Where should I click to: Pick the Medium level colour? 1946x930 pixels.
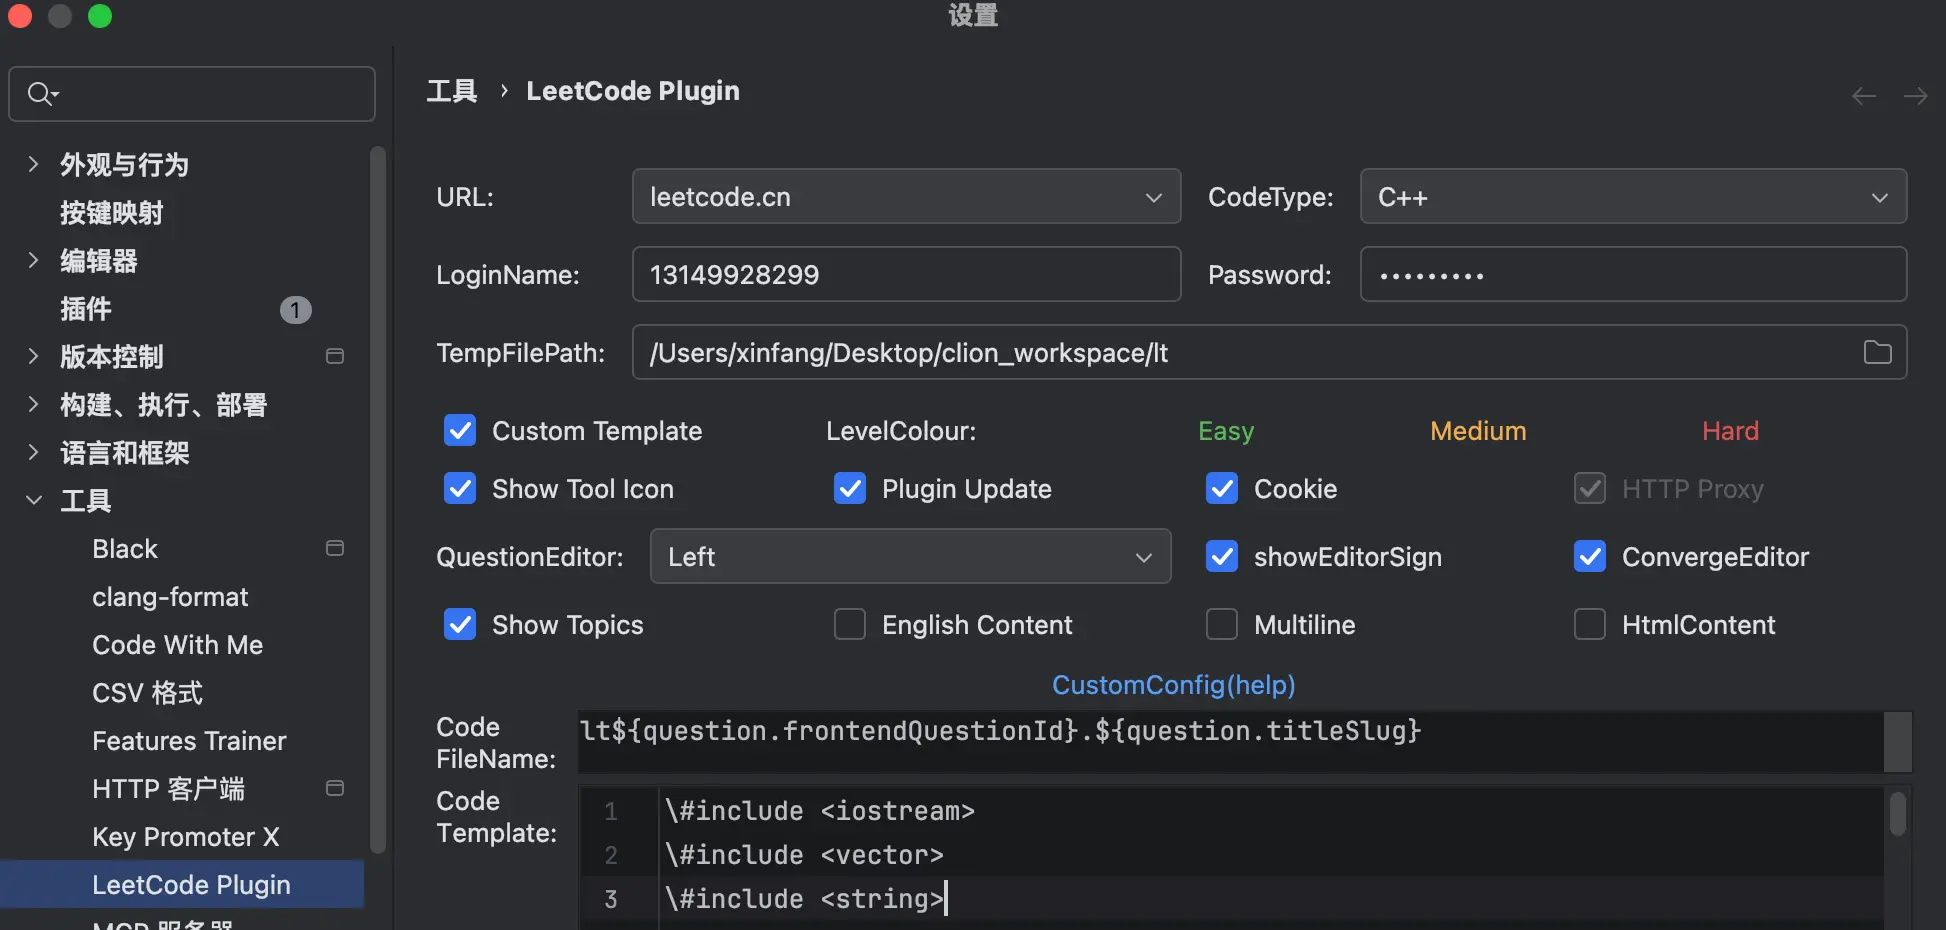[x=1478, y=431]
